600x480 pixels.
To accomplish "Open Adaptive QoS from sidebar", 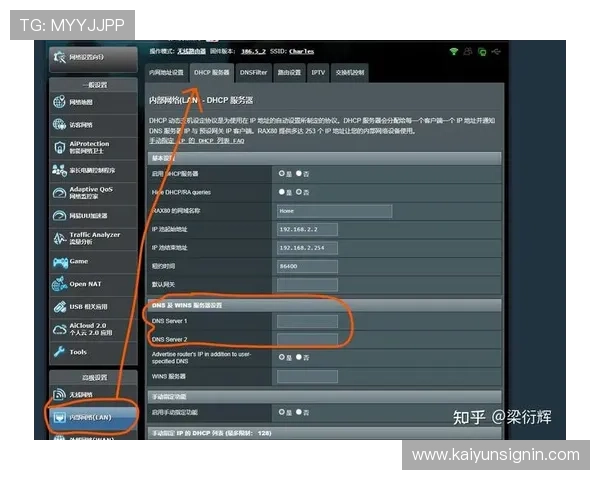I will 93,193.
